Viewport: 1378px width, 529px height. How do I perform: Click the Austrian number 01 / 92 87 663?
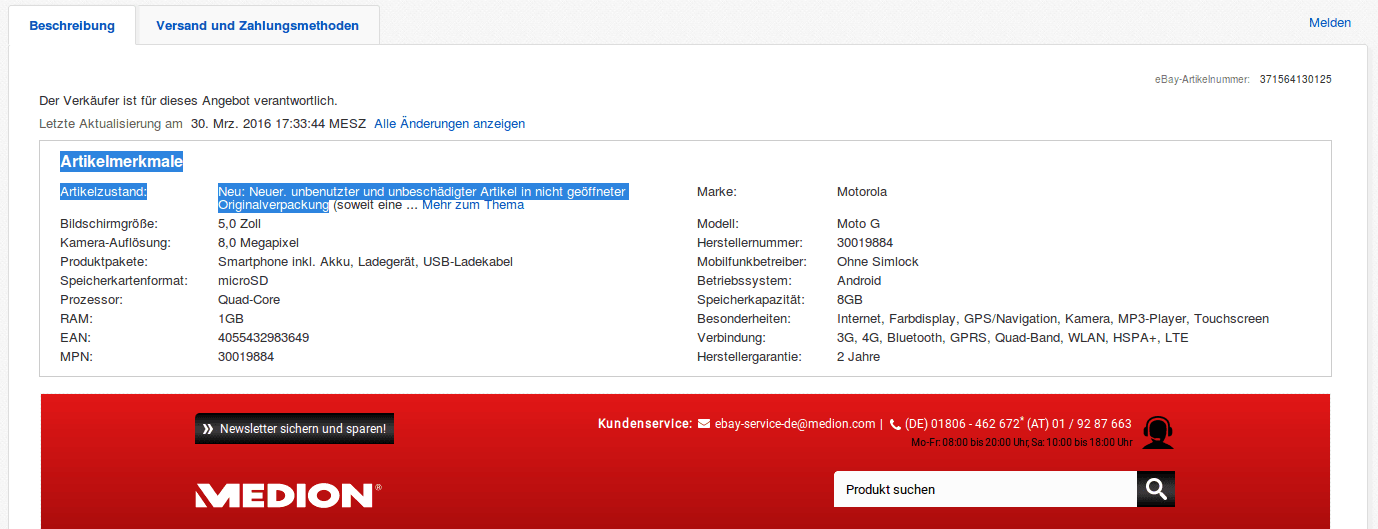click(x=1090, y=424)
